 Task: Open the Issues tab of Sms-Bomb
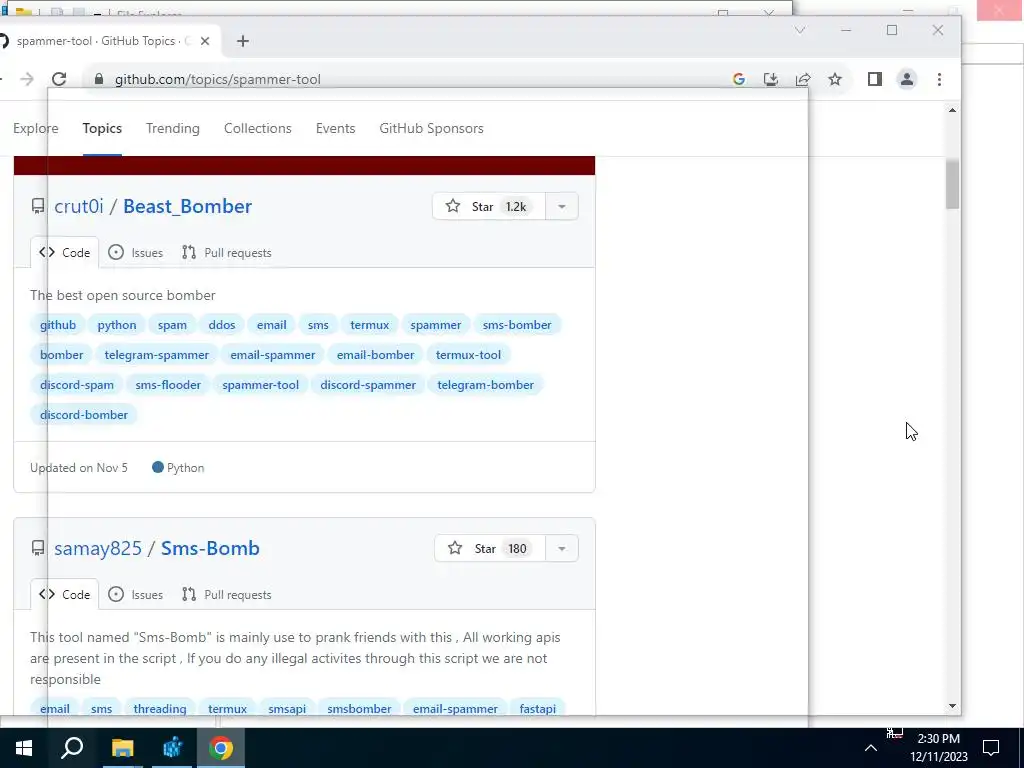click(x=136, y=595)
